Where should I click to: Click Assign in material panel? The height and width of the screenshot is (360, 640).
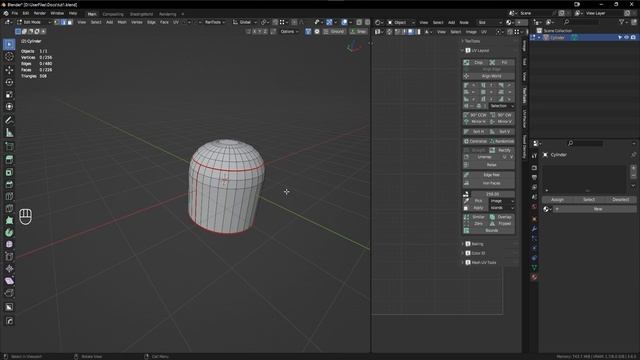[x=557, y=200]
